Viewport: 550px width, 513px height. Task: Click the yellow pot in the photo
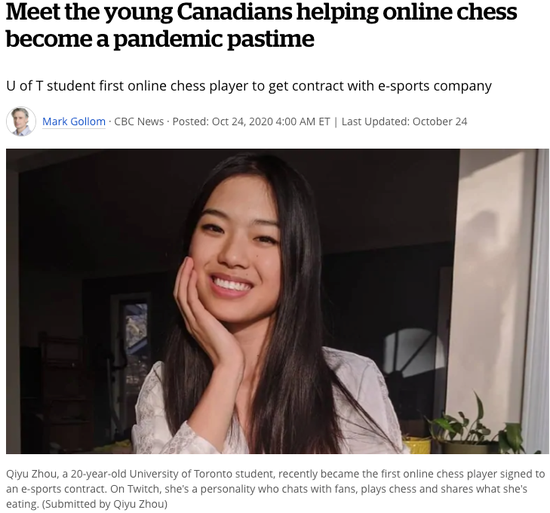[x=417, y=445]
